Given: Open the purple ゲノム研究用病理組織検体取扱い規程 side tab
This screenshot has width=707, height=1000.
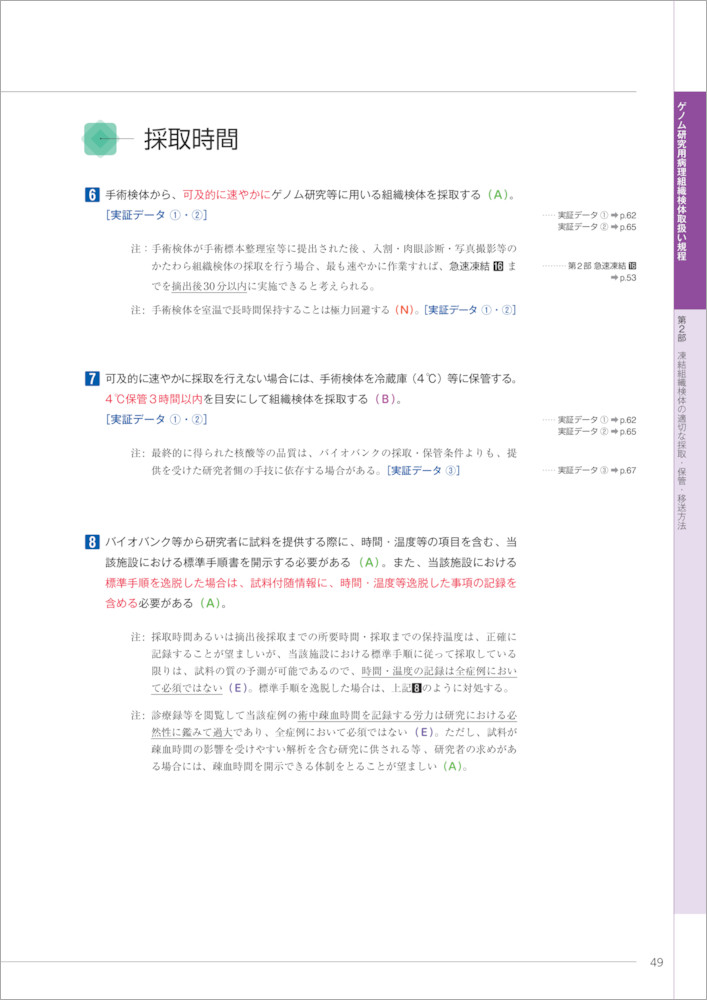Looking at the screenshot, I should [x=690, y=199].
